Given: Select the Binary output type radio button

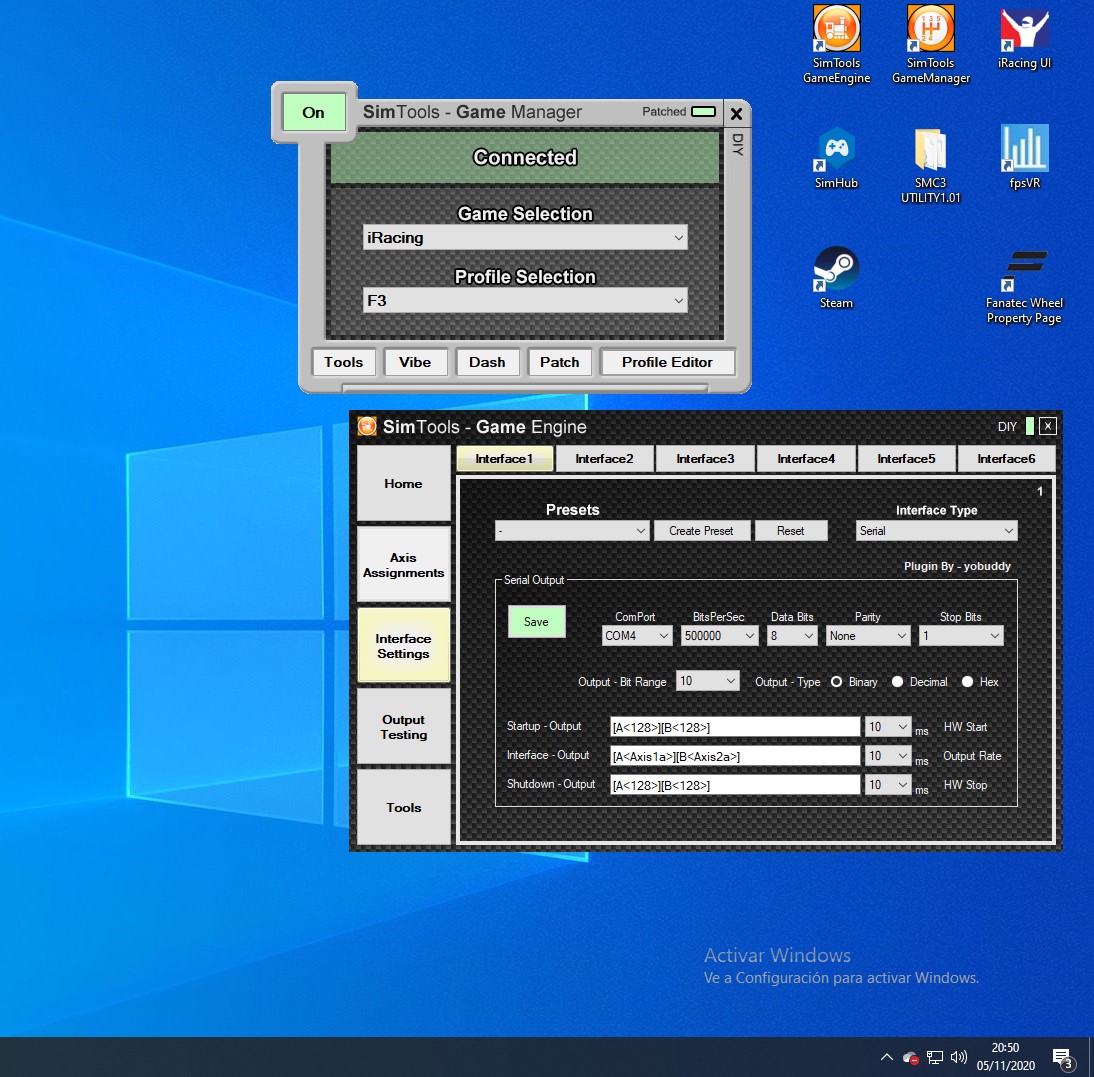Looking at the screenshot, I should 836,681.
